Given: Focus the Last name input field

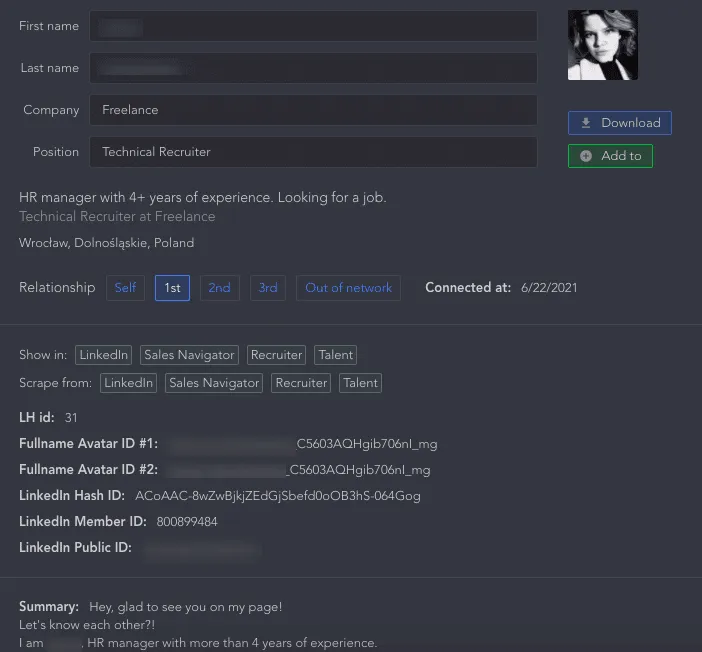Looking at the screenshot, I should [313, 68].
